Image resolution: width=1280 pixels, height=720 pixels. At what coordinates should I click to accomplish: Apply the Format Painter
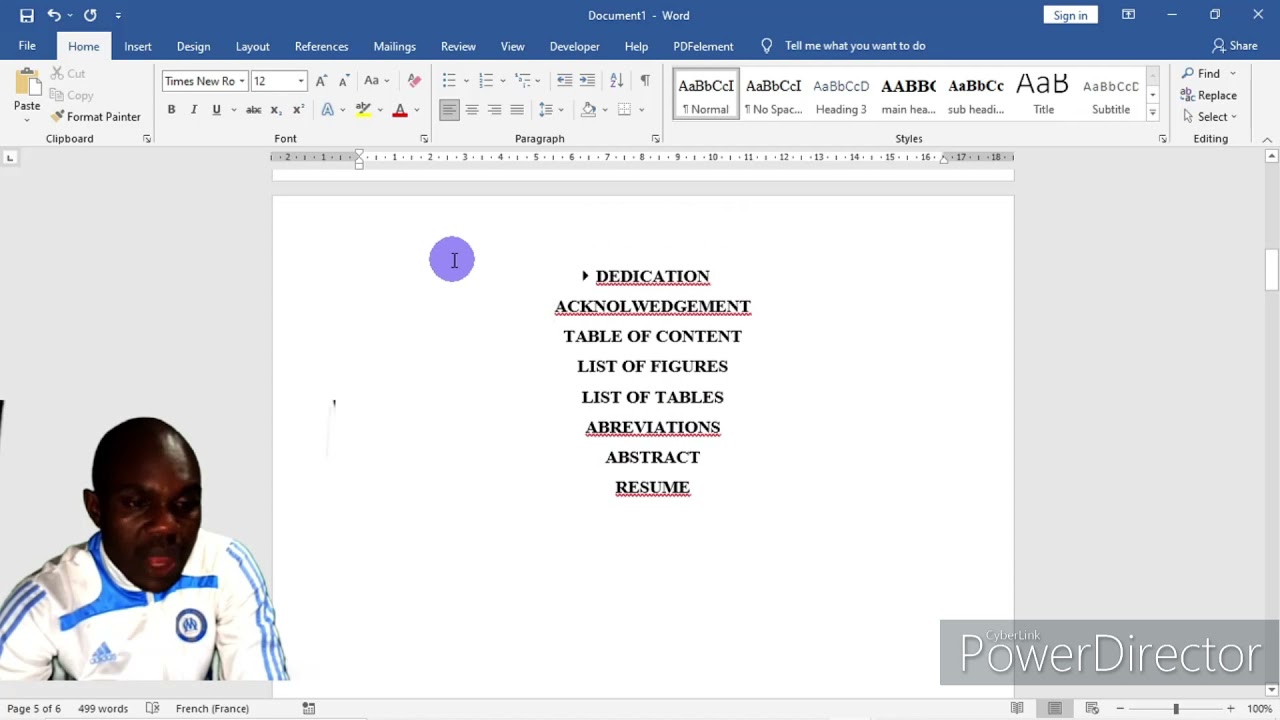tap(96, 117)
